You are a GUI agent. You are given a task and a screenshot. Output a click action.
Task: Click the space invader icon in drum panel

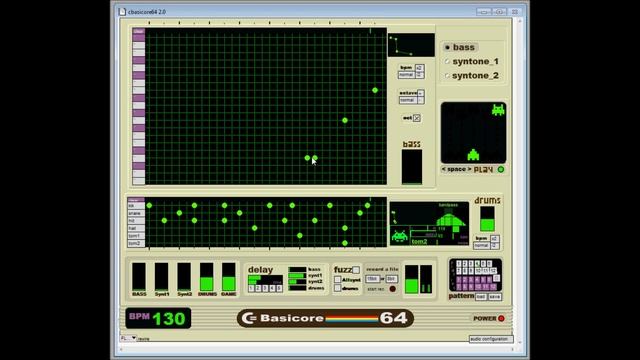pos(399,236)
